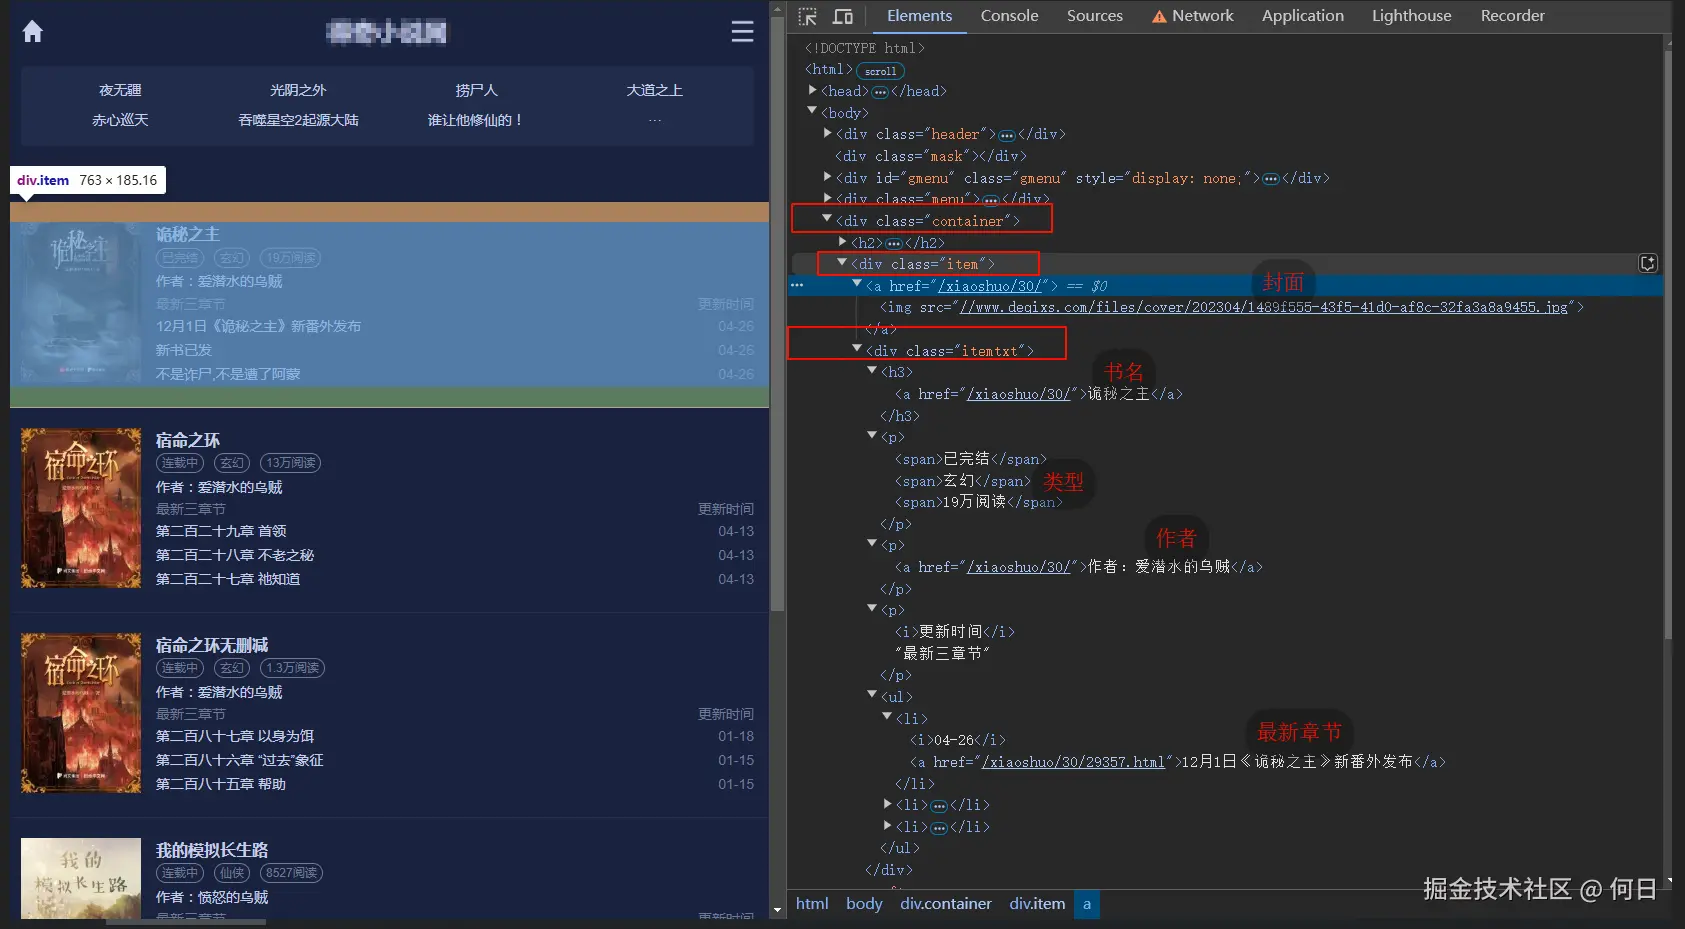Collapse the div class container node
This screenshot has width=1685, height=929.
[827, 220]
